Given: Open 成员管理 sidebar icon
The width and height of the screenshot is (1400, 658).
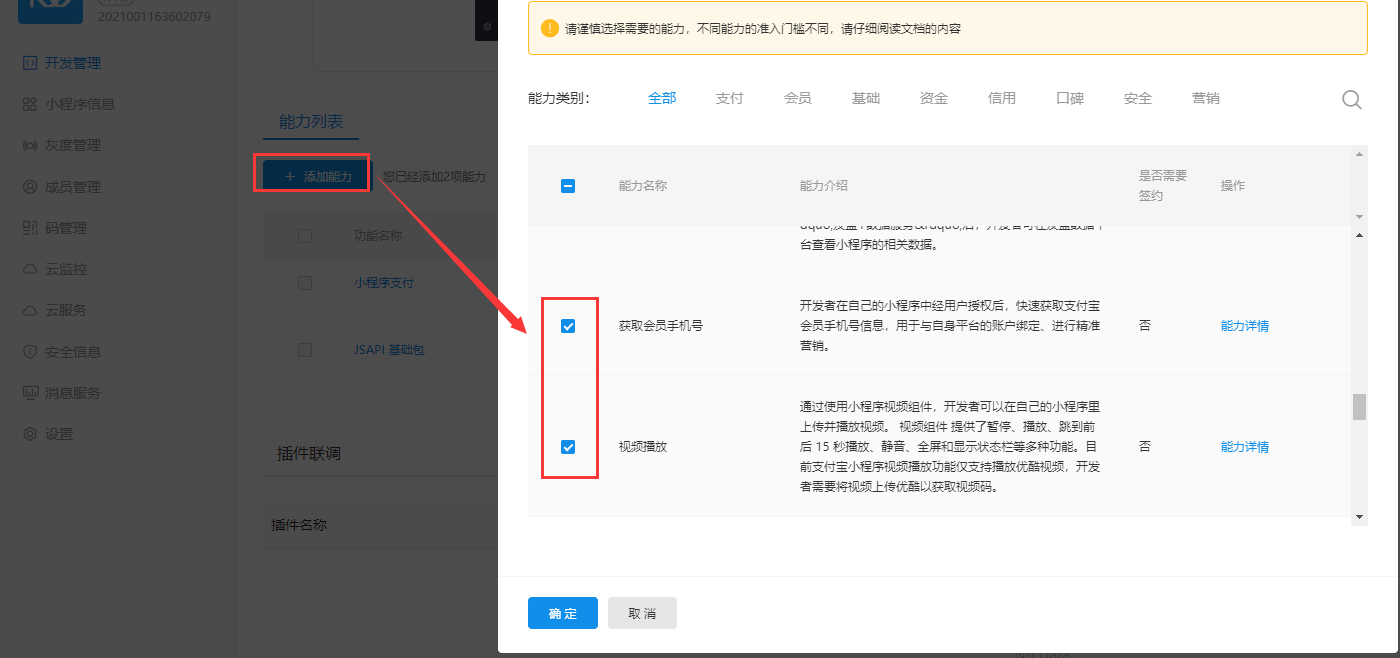Looking at the screenshot, I should pyautogui.click(x=30, y=187).
